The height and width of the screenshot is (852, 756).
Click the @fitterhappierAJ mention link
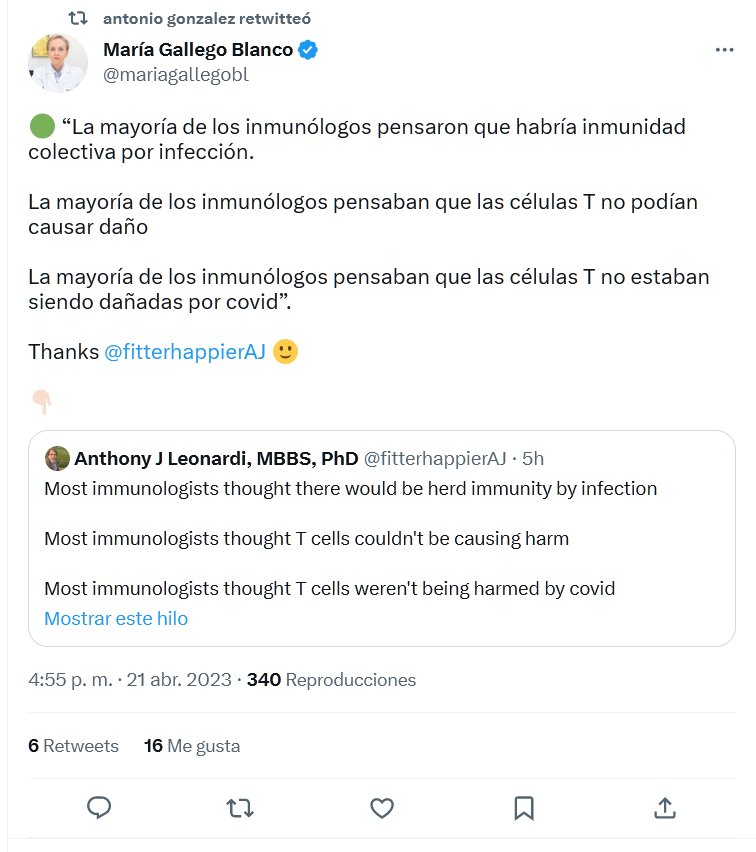tap(184, 352)
